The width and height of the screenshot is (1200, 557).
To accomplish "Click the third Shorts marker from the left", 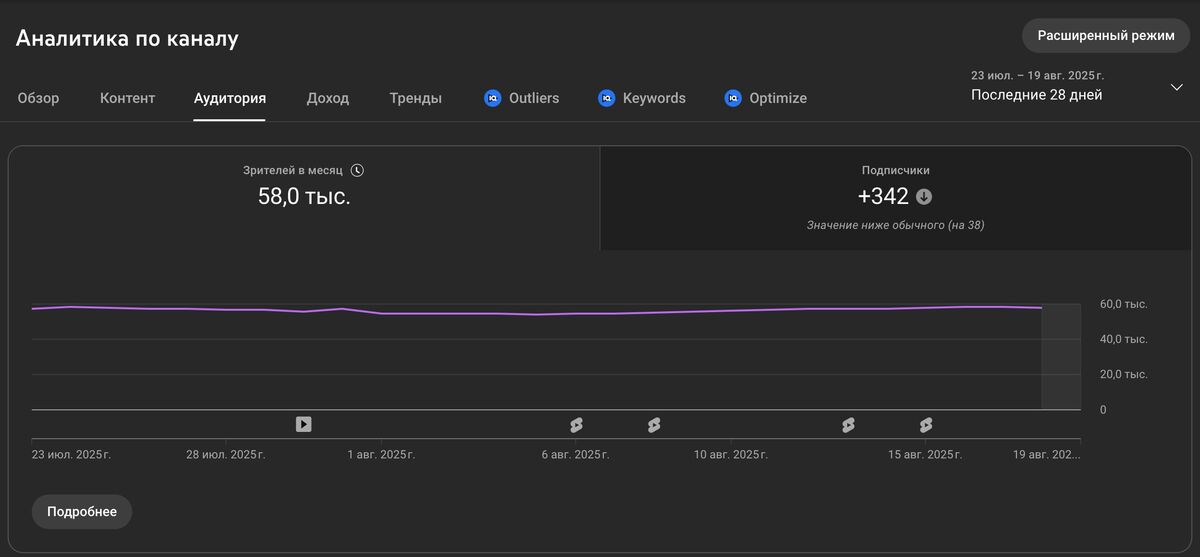I will tap(848, 425).
